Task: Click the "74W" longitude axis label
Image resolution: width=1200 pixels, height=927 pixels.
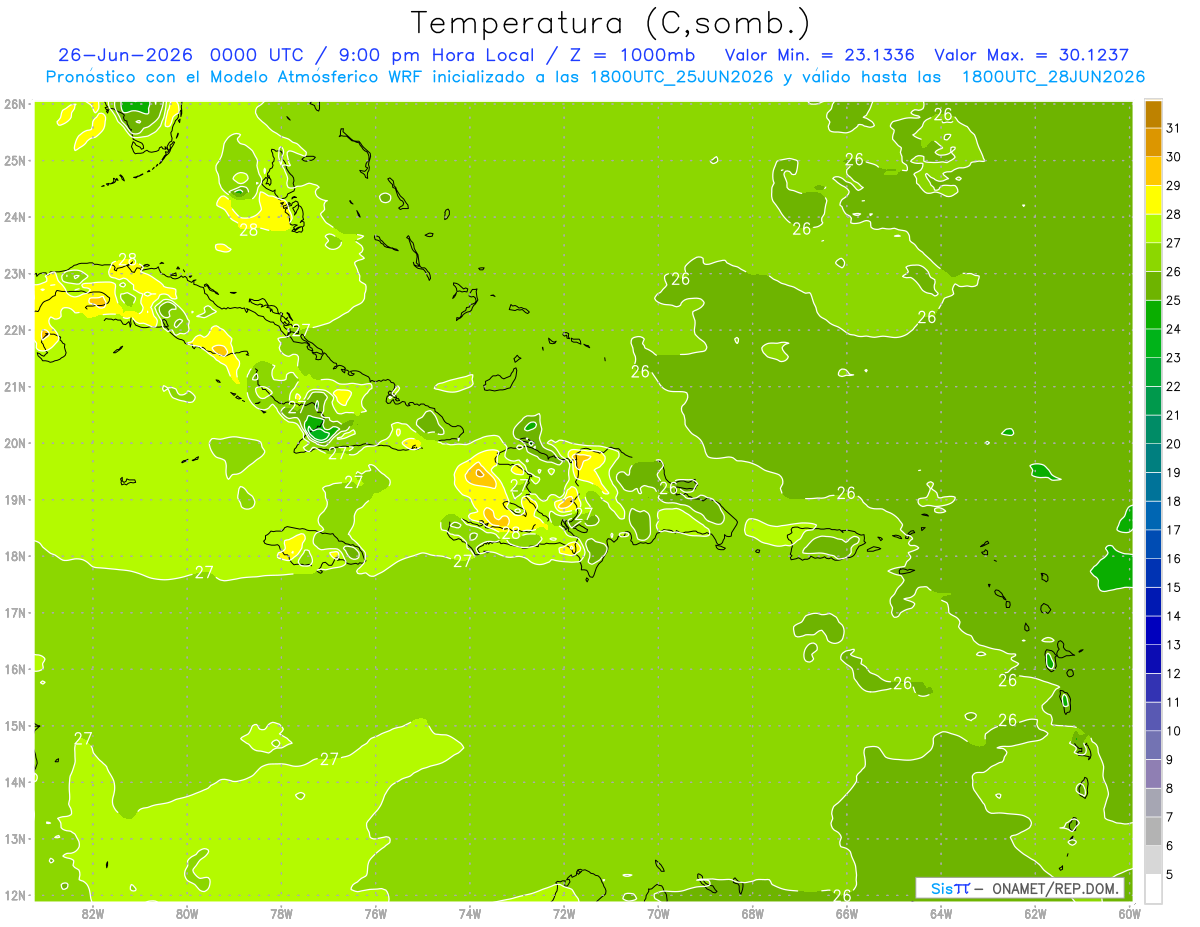Action: pyautogui.click(x=469, y=914)
